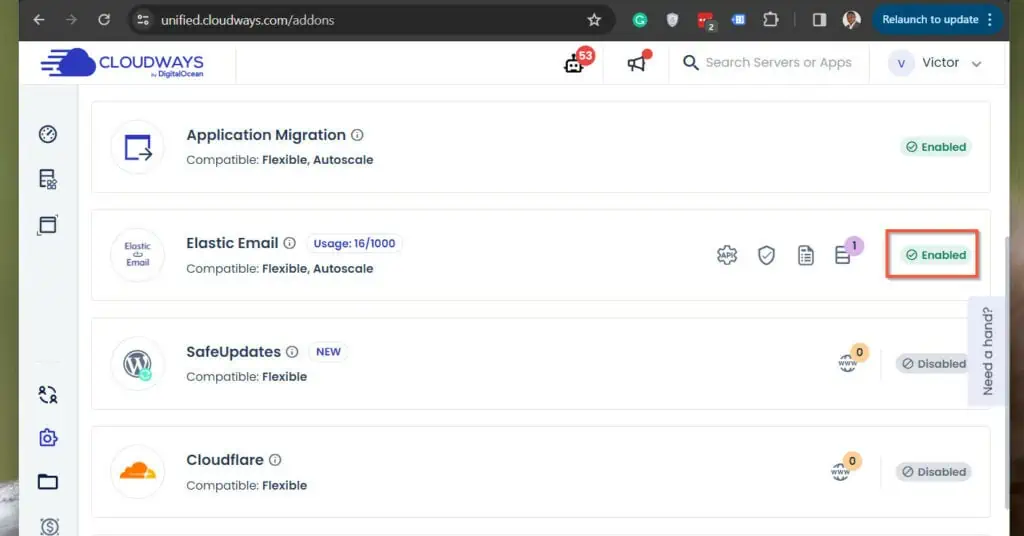This screenshot has width=1024, height=536.
Task: Open the Dashboard gauge icon in the sidebar
Action: pyautogui.click(x=48, y=134)
